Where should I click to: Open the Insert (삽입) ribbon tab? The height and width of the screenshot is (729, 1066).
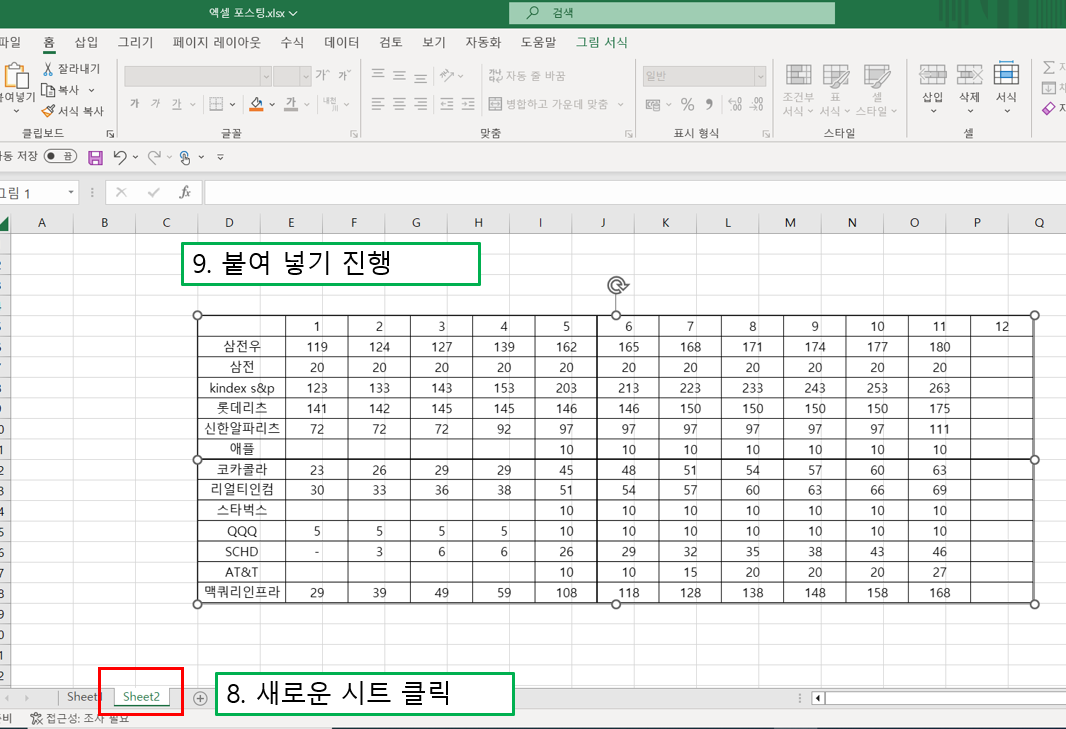click(x=86, y=42)
